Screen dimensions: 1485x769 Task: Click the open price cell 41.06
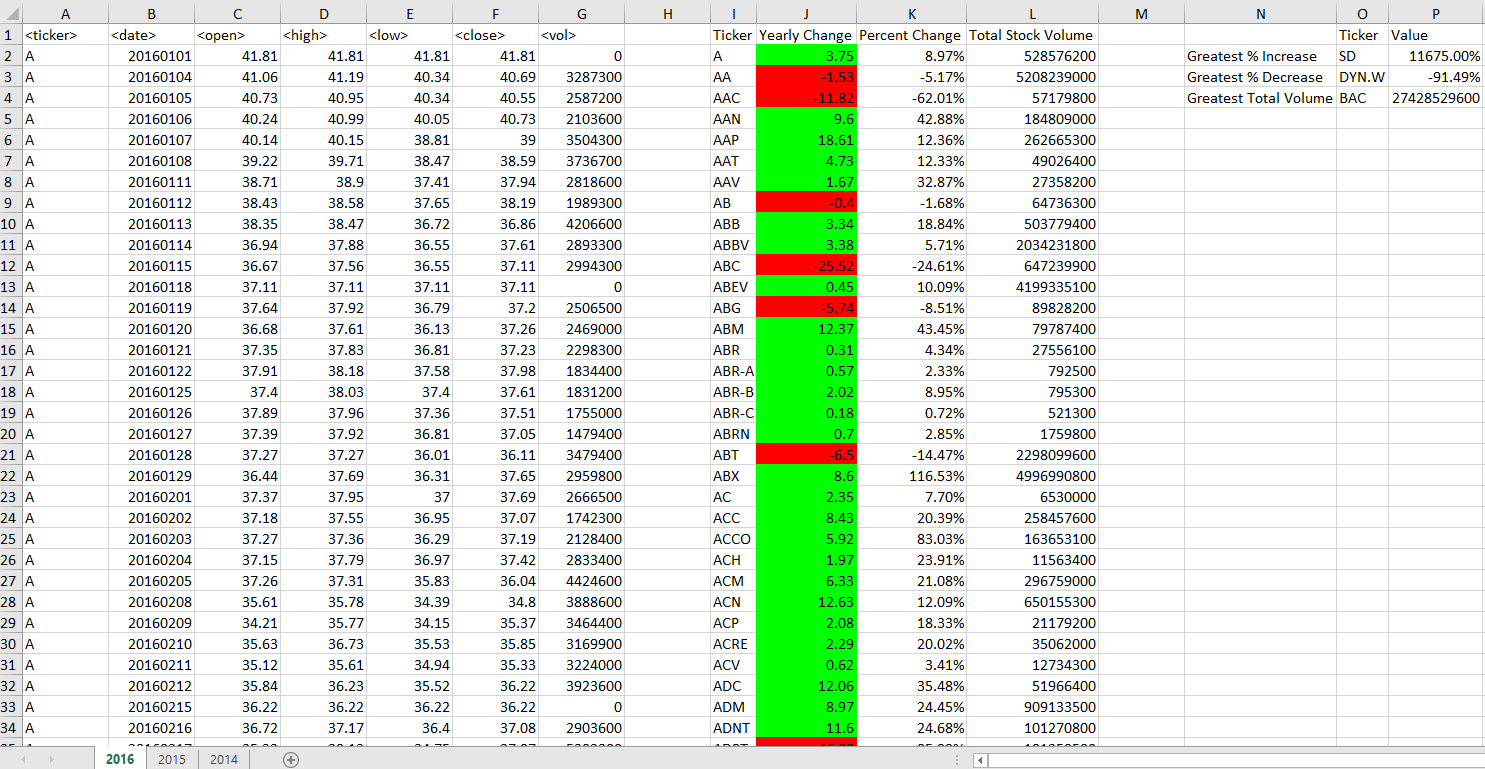[237, 77]
